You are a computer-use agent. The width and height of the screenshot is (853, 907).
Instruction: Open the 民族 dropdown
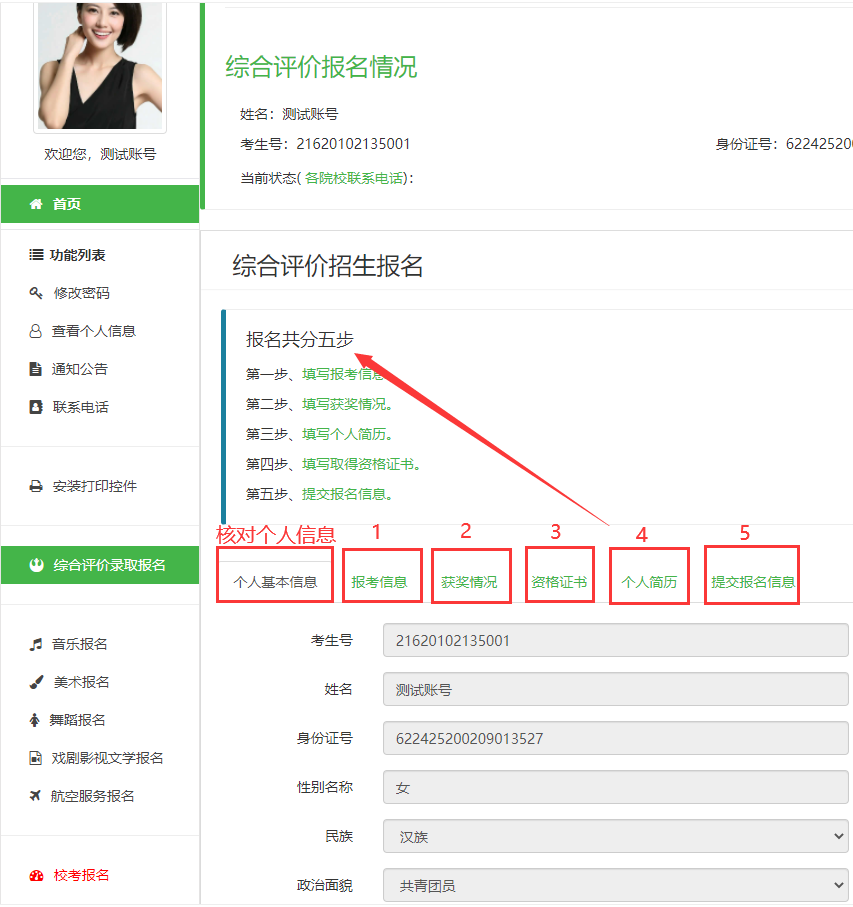pyautogui.click(x=615, y=836)
